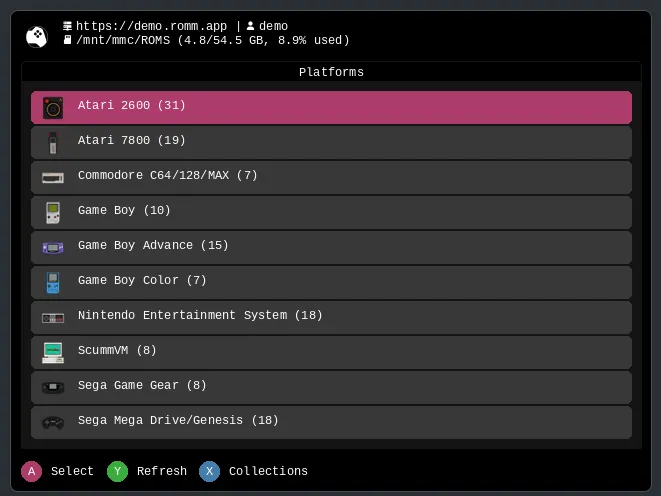Click the Atari 7800 joystick icon
The image size is (661, 496).
(53, 142)
